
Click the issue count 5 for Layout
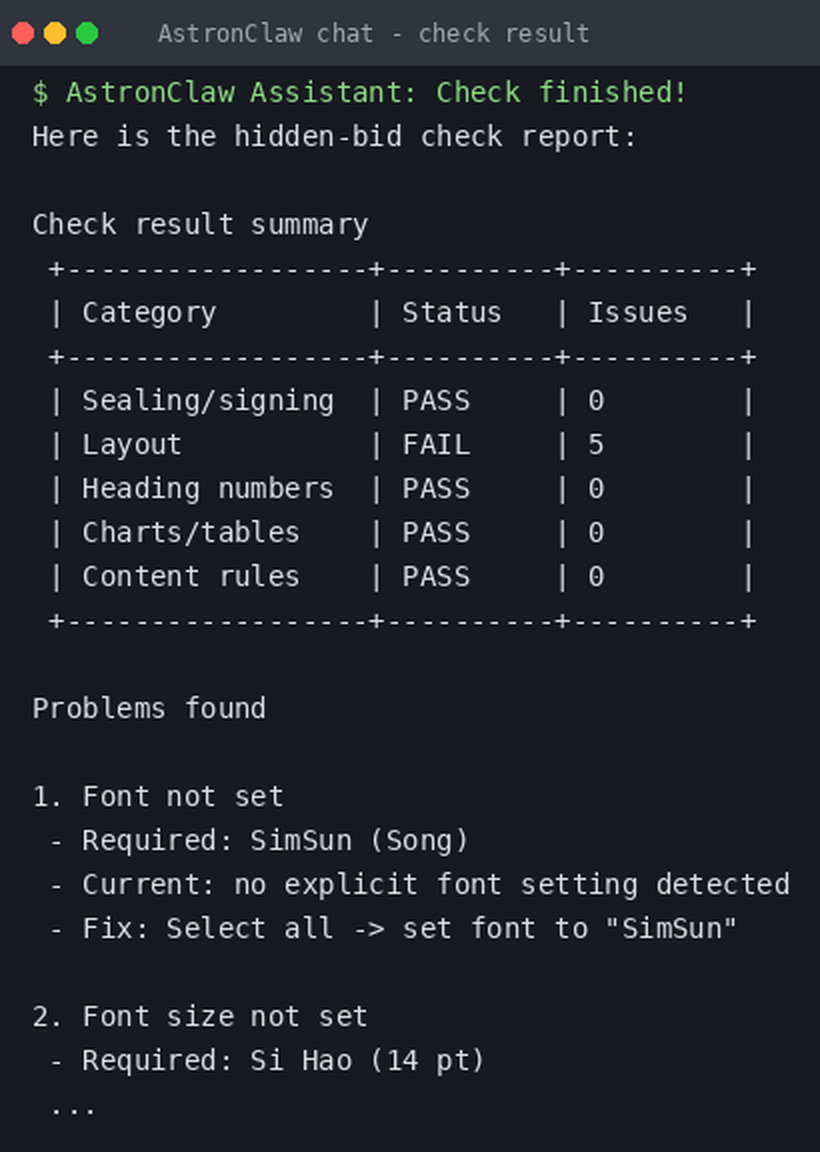coord(596,445)
